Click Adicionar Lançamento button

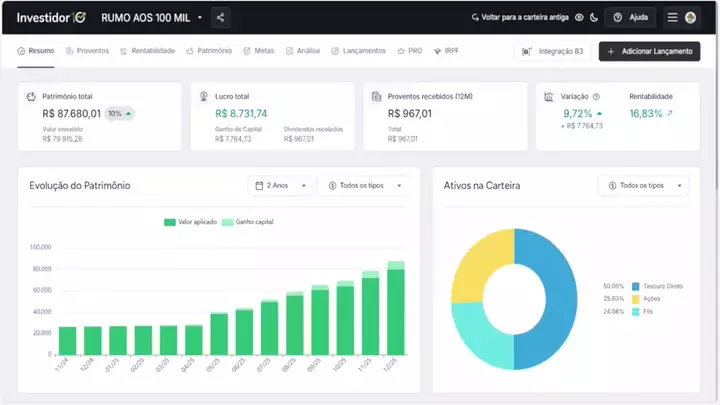[649, 51]
